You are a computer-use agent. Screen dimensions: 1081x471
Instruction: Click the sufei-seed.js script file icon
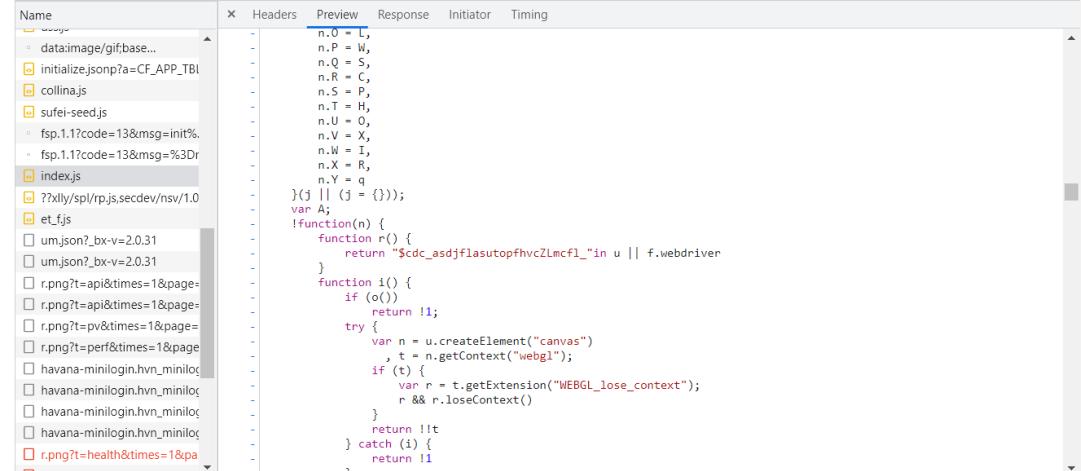click(28, 112)
